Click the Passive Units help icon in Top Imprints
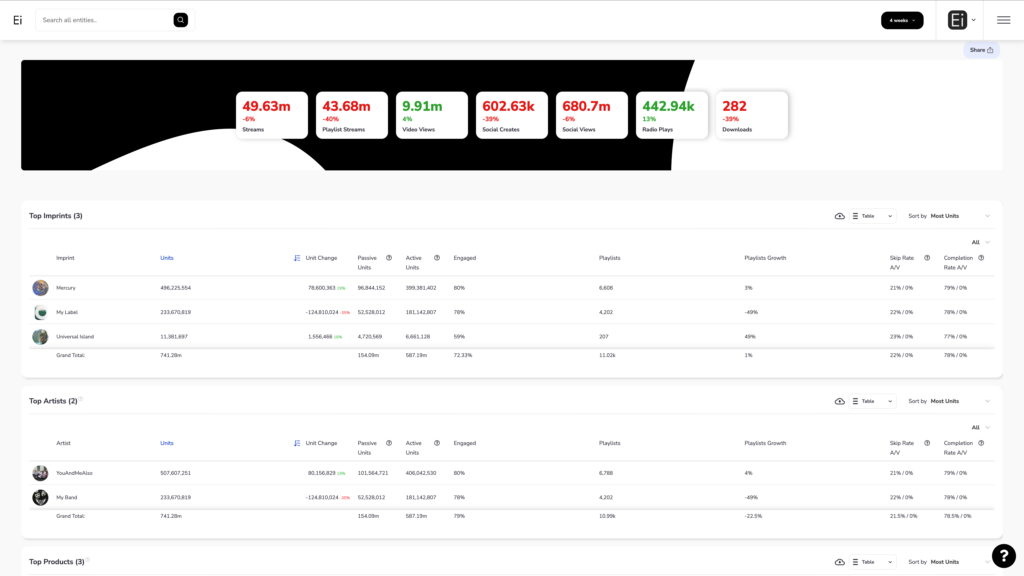Viewport: 1024px width, 576px height. pyautogui.click(x=389, y=258)
